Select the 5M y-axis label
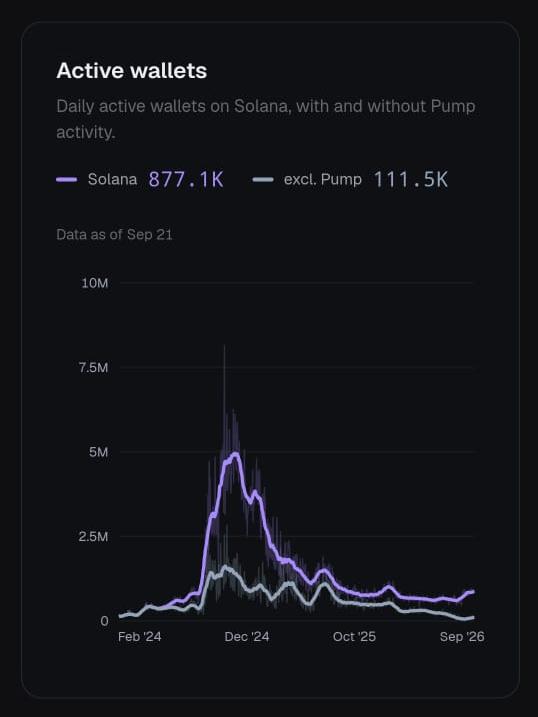The width and height of the screenshot is (538, 717). pos(99,452)
